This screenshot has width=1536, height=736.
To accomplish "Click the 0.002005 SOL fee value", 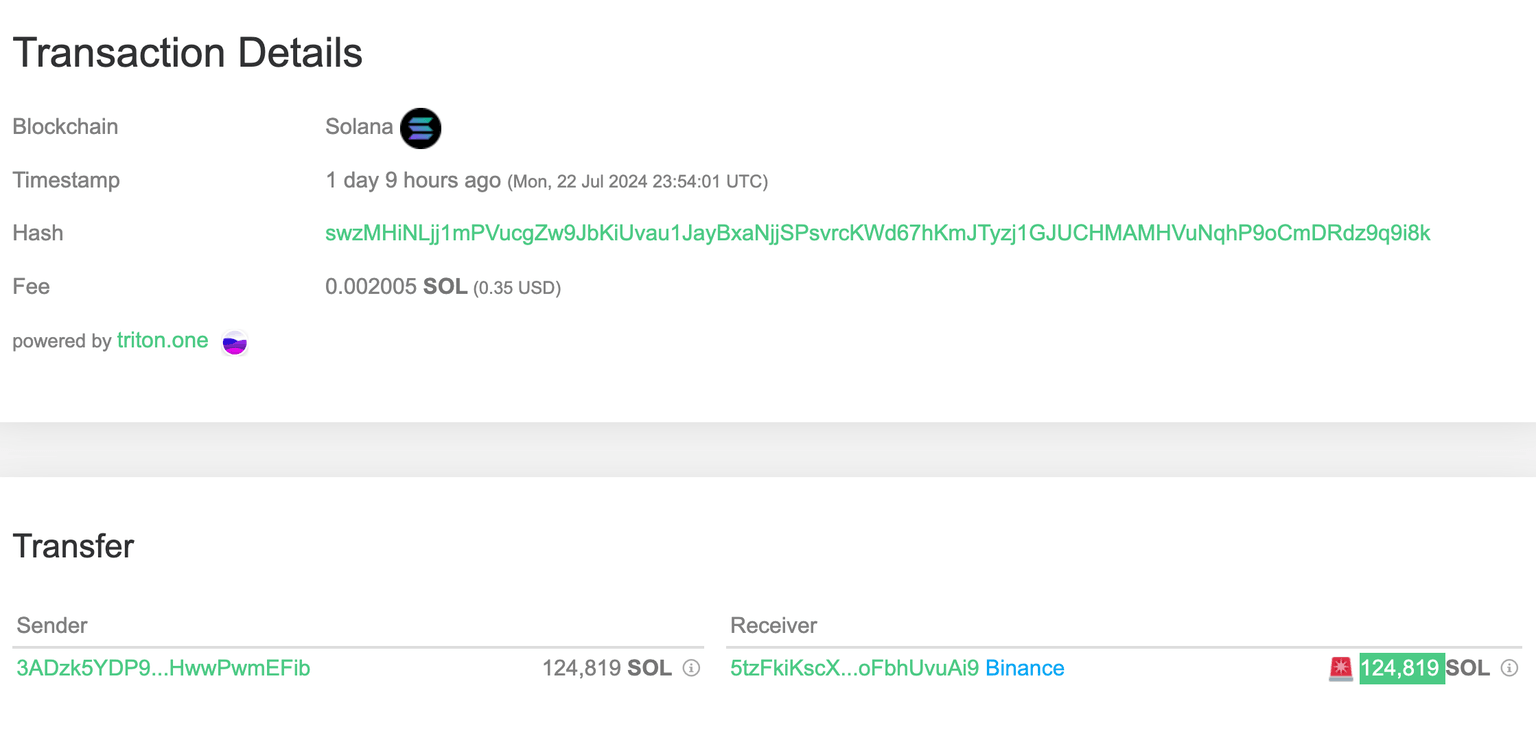I will coord(396,287).
